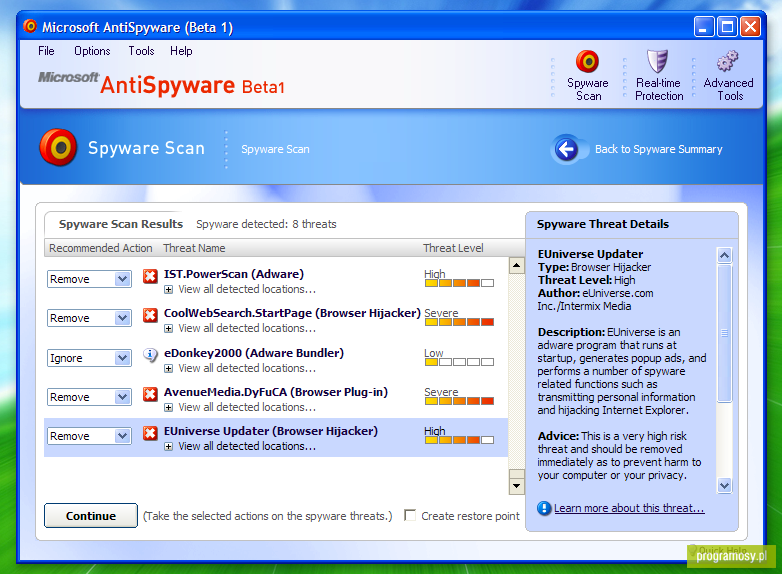Click threat details scroll up arrow
782x574 pixels.
pos(724,256)
